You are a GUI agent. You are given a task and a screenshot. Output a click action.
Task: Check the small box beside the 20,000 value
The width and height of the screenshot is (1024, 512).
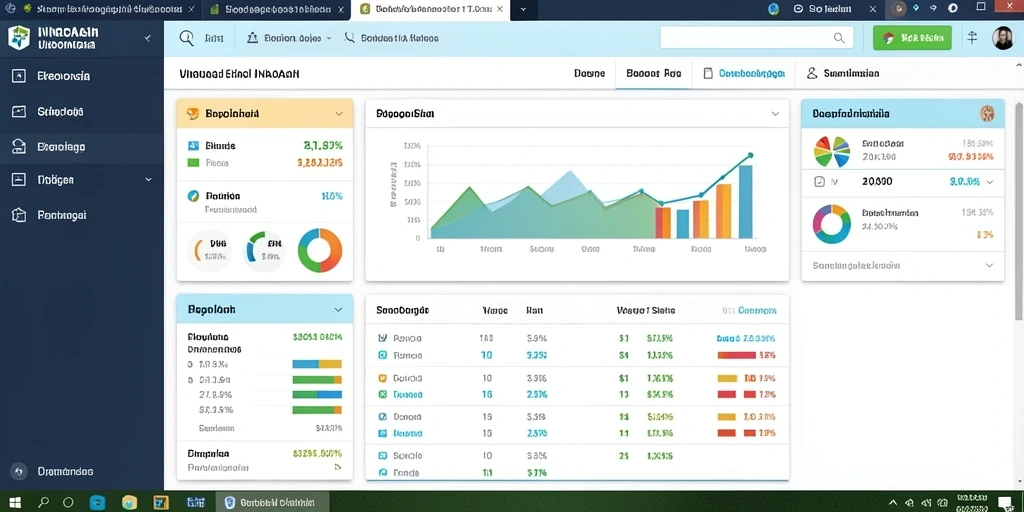click(820, 182)
